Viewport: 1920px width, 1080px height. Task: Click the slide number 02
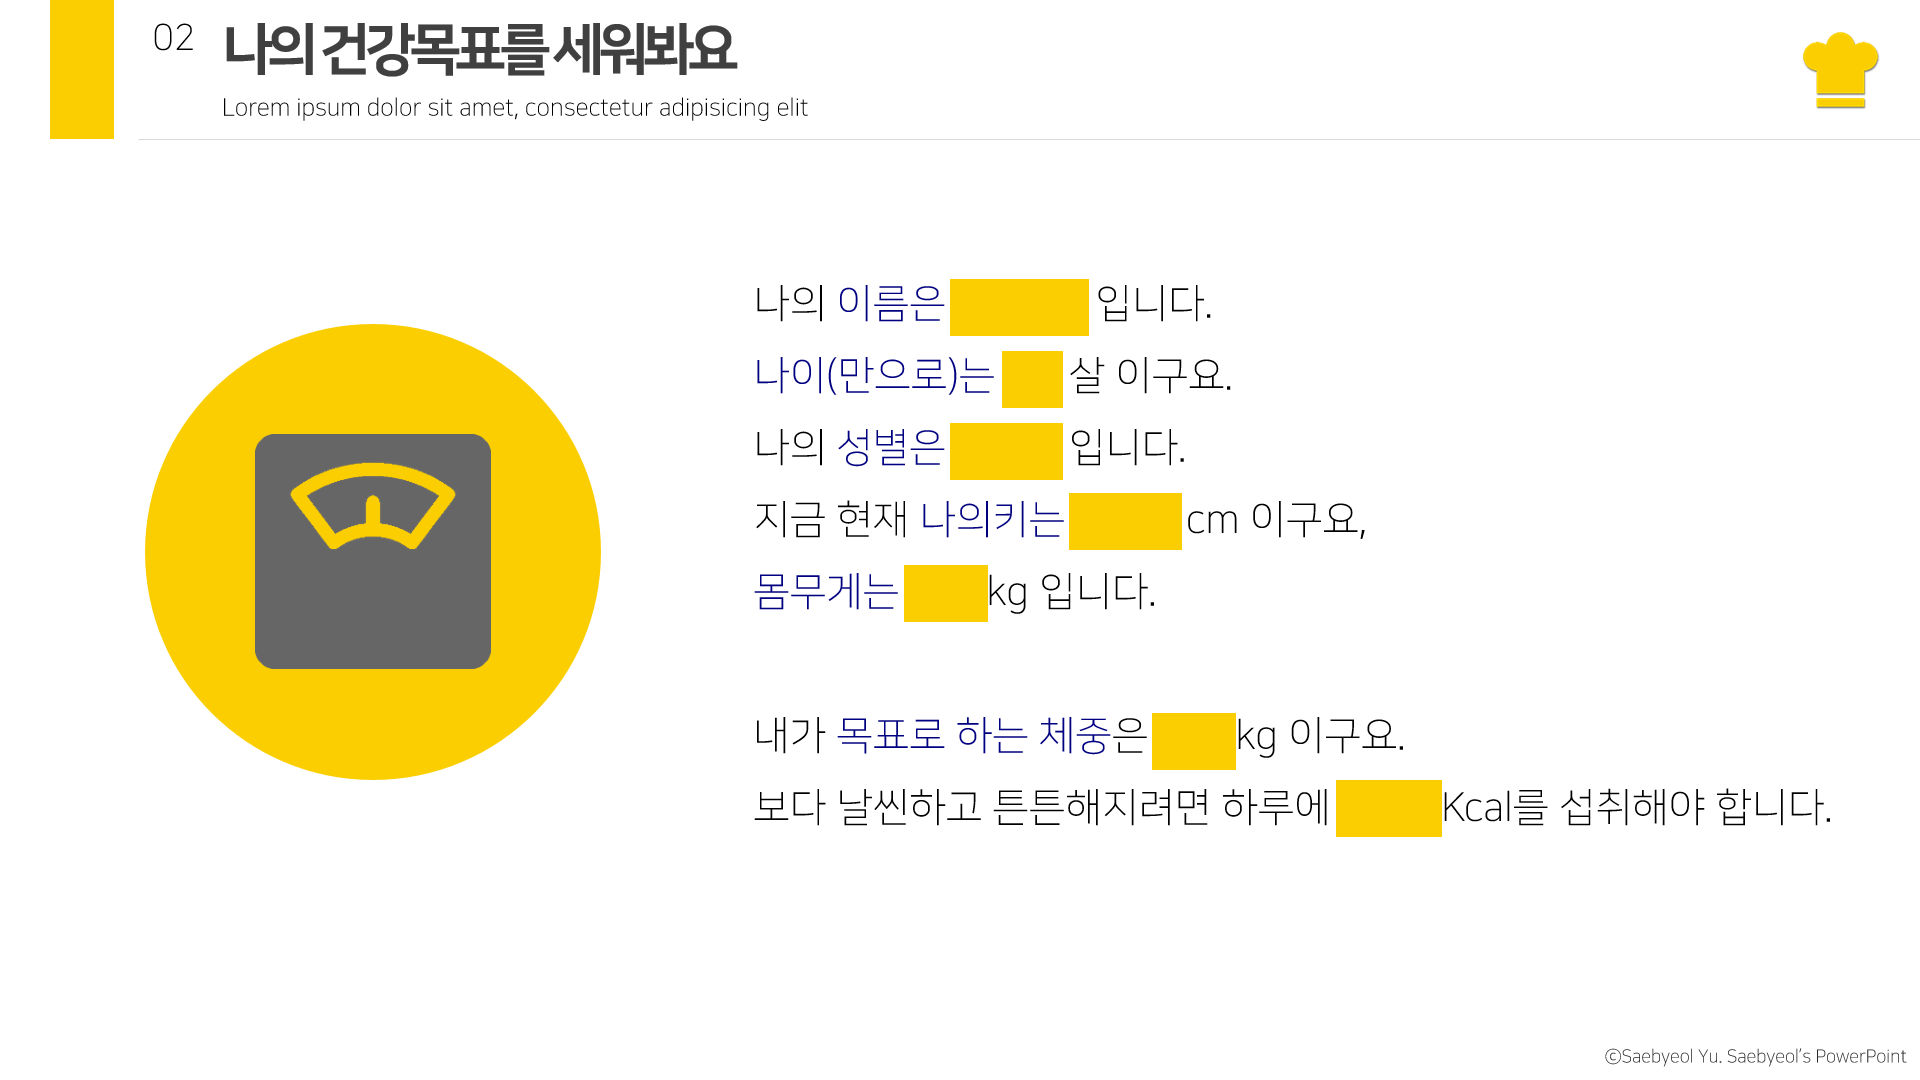tap(173, 38)
